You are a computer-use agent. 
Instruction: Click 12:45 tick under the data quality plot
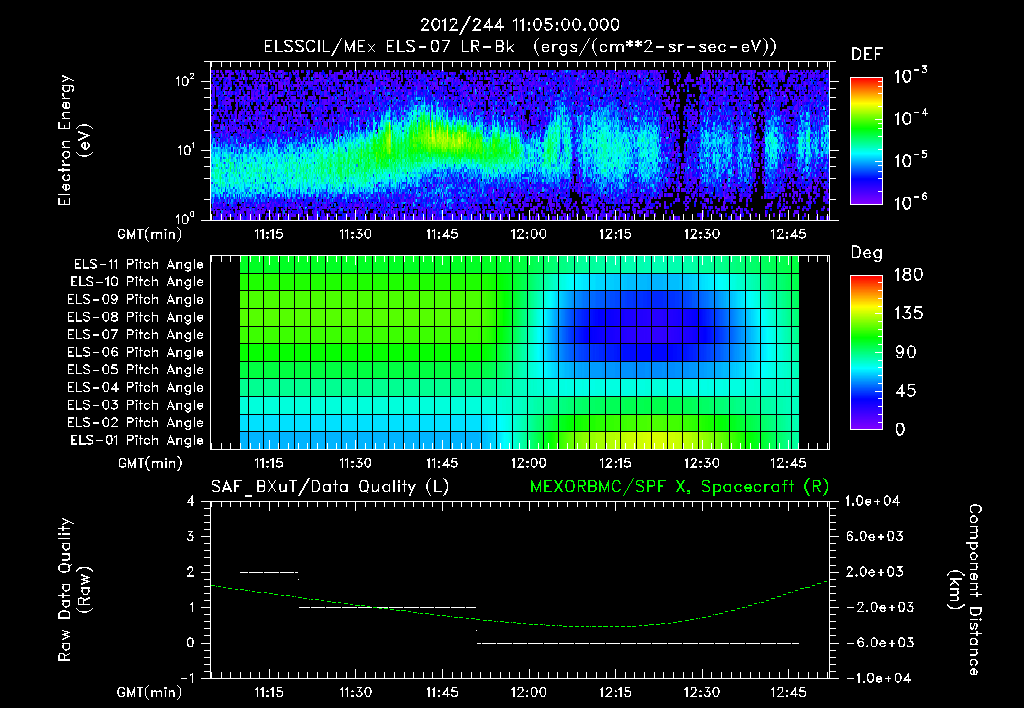point(788,692)
